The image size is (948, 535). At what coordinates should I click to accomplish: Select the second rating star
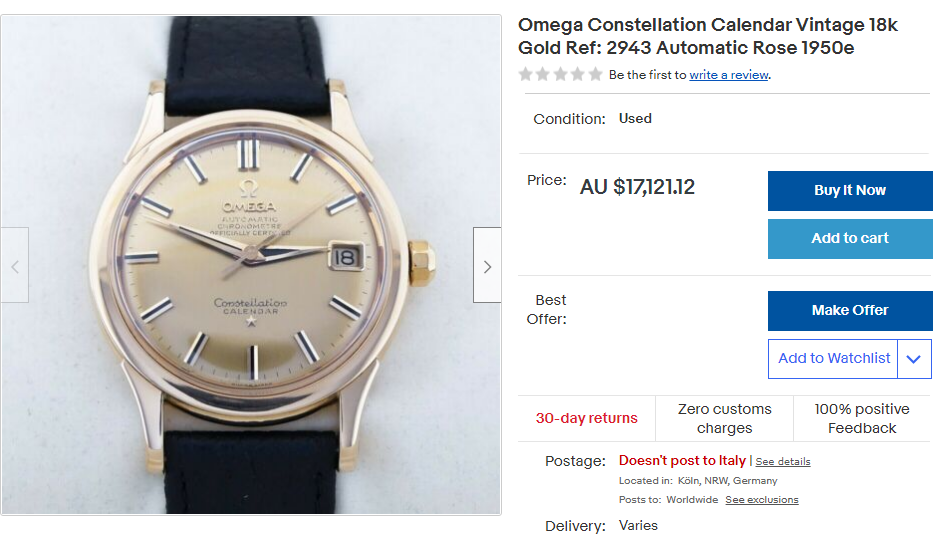(543, 75)
